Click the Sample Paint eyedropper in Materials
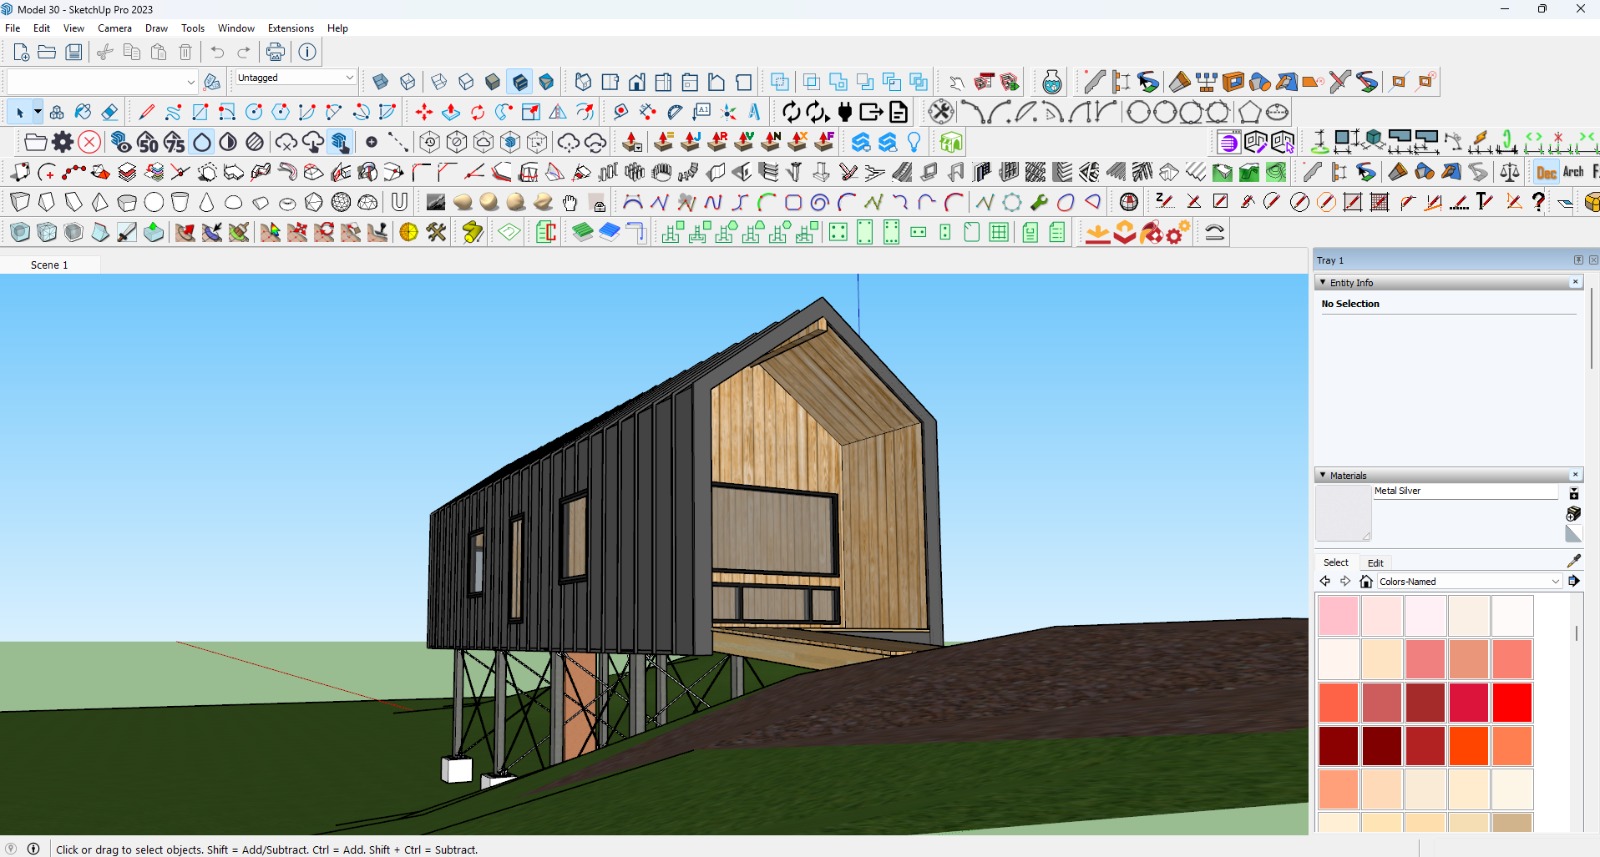This screenshot has width=1600, height=857. point(1574,561)
